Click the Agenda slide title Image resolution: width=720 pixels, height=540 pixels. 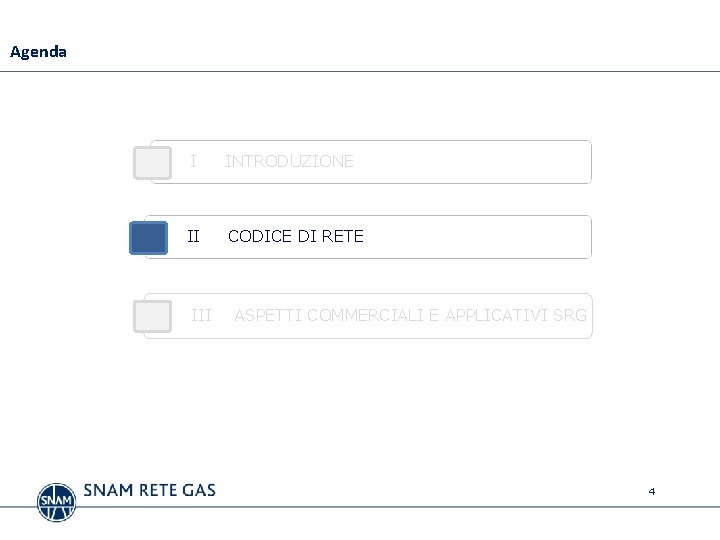(39, 52)
